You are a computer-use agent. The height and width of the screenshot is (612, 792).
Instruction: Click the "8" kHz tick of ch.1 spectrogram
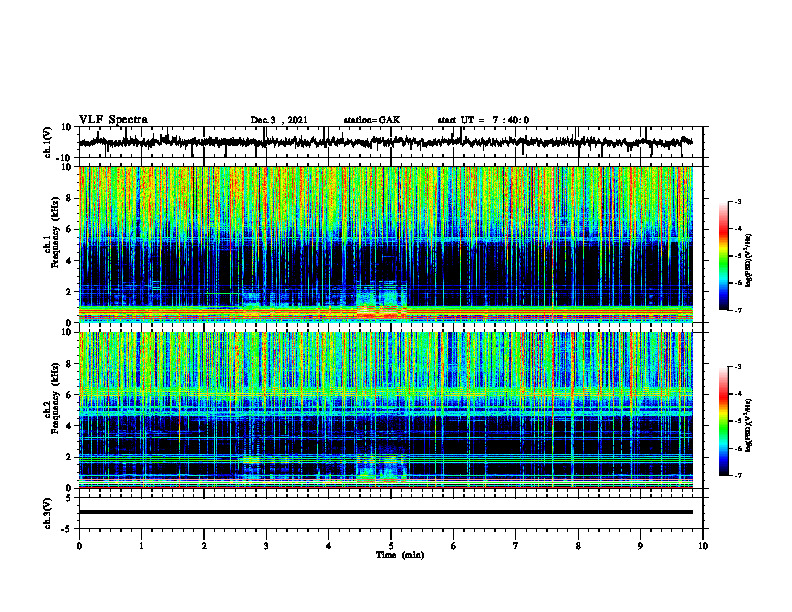pos(69,198)
